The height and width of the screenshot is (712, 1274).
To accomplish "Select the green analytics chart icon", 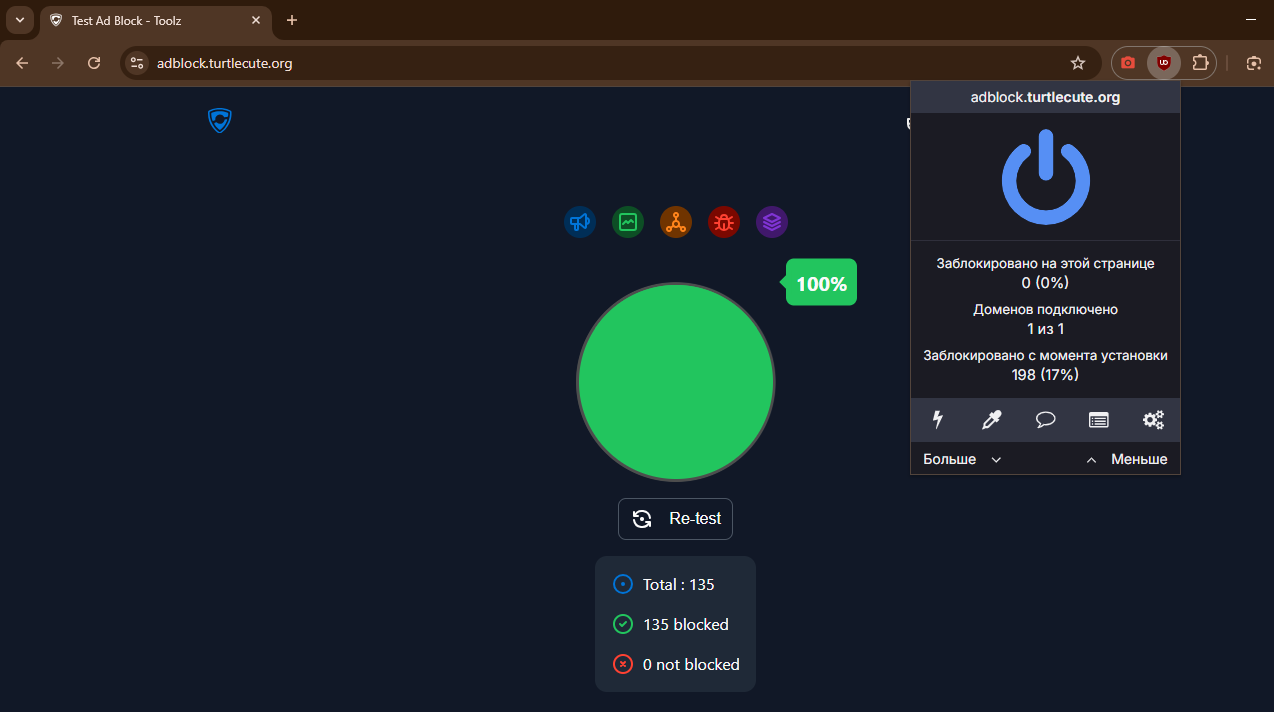I will click(628, 222).
